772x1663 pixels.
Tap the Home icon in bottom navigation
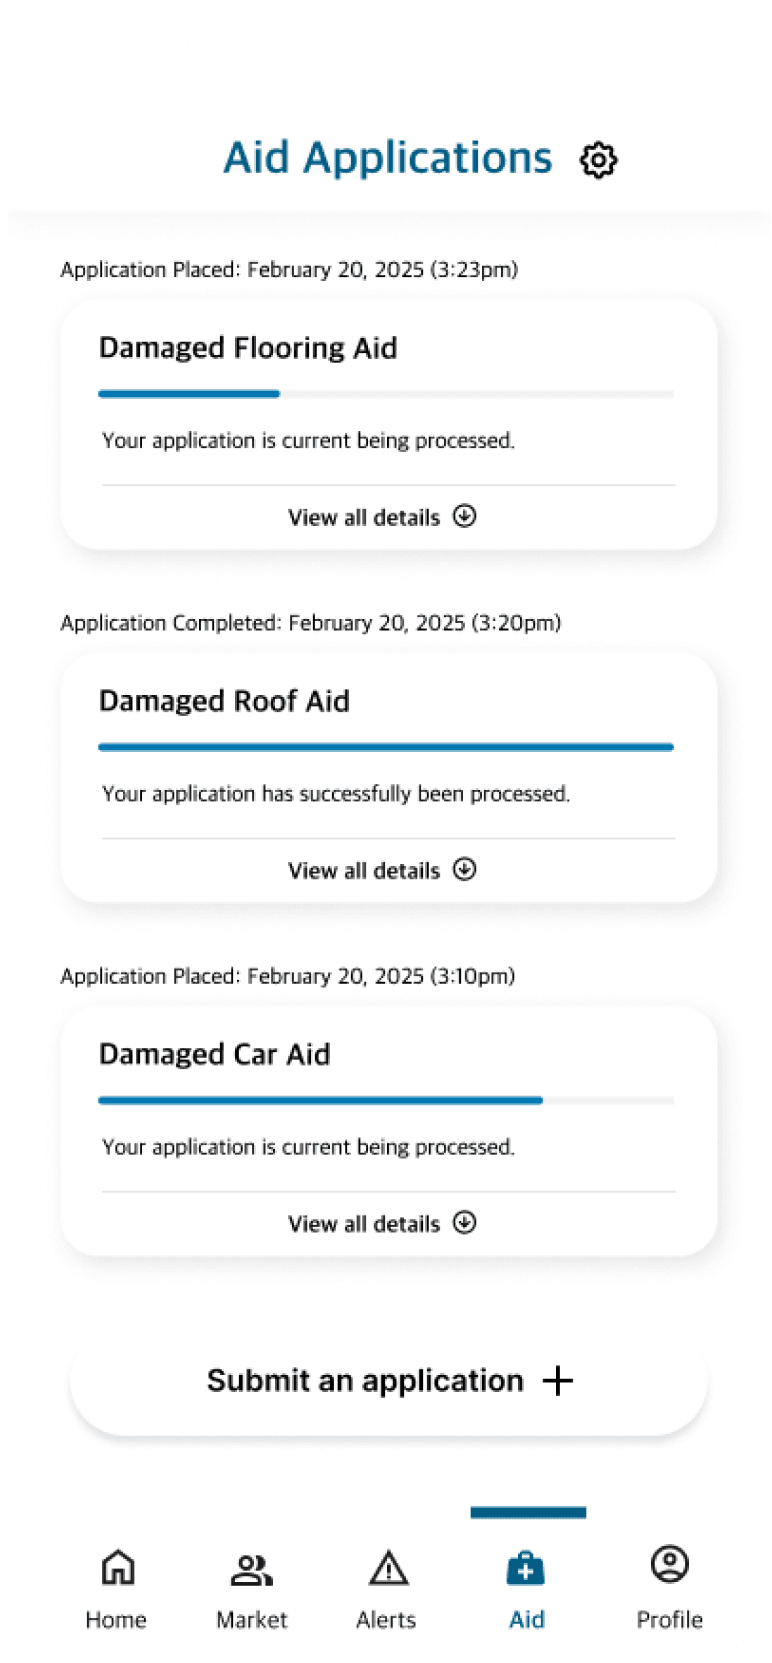point(118,1567)
